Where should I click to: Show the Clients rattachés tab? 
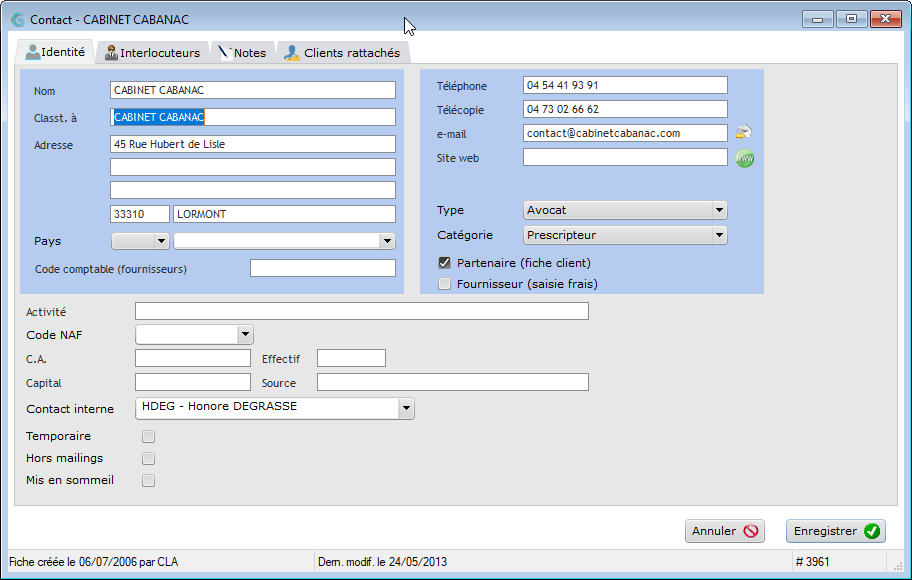click(x=343, y=53)
